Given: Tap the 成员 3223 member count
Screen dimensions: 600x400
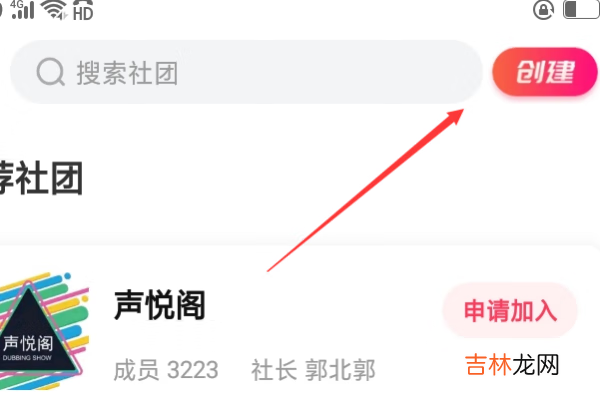Looking at the screenshot, I should coord(166,370).
